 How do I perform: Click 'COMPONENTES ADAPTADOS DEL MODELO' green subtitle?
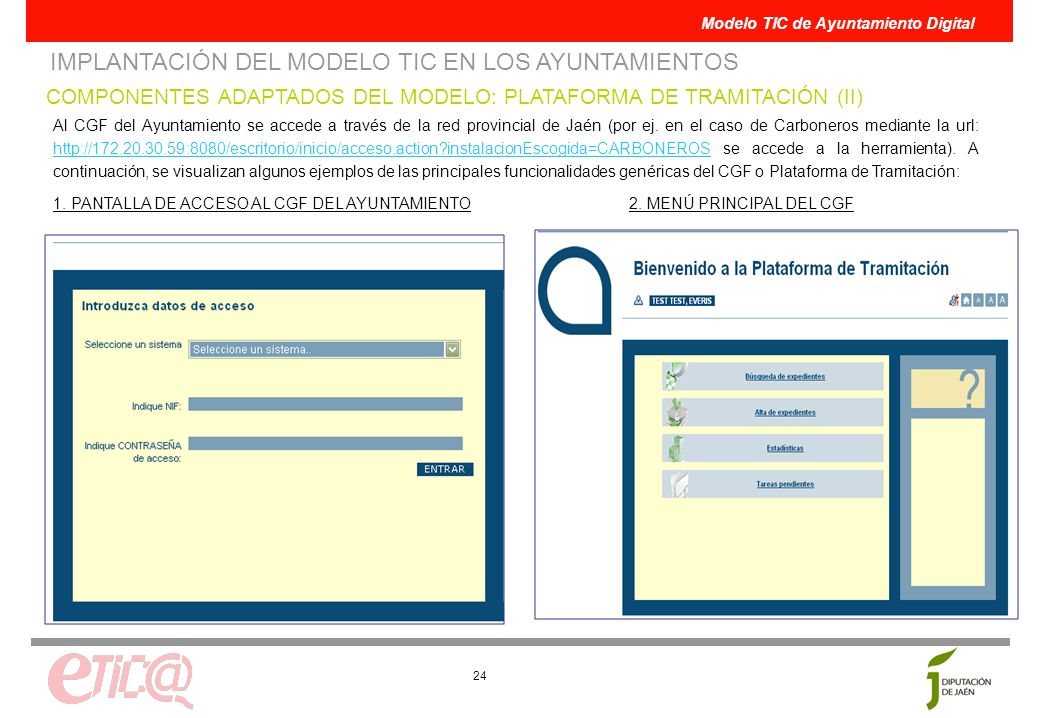pyautogui.click(x=455, y=97)
